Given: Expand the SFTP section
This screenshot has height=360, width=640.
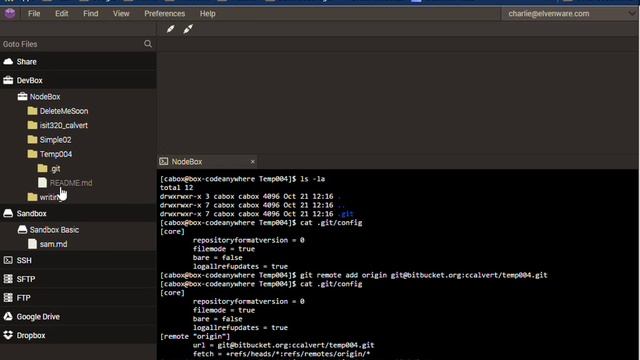Looking at the screenshot, I should pos(25,279).
